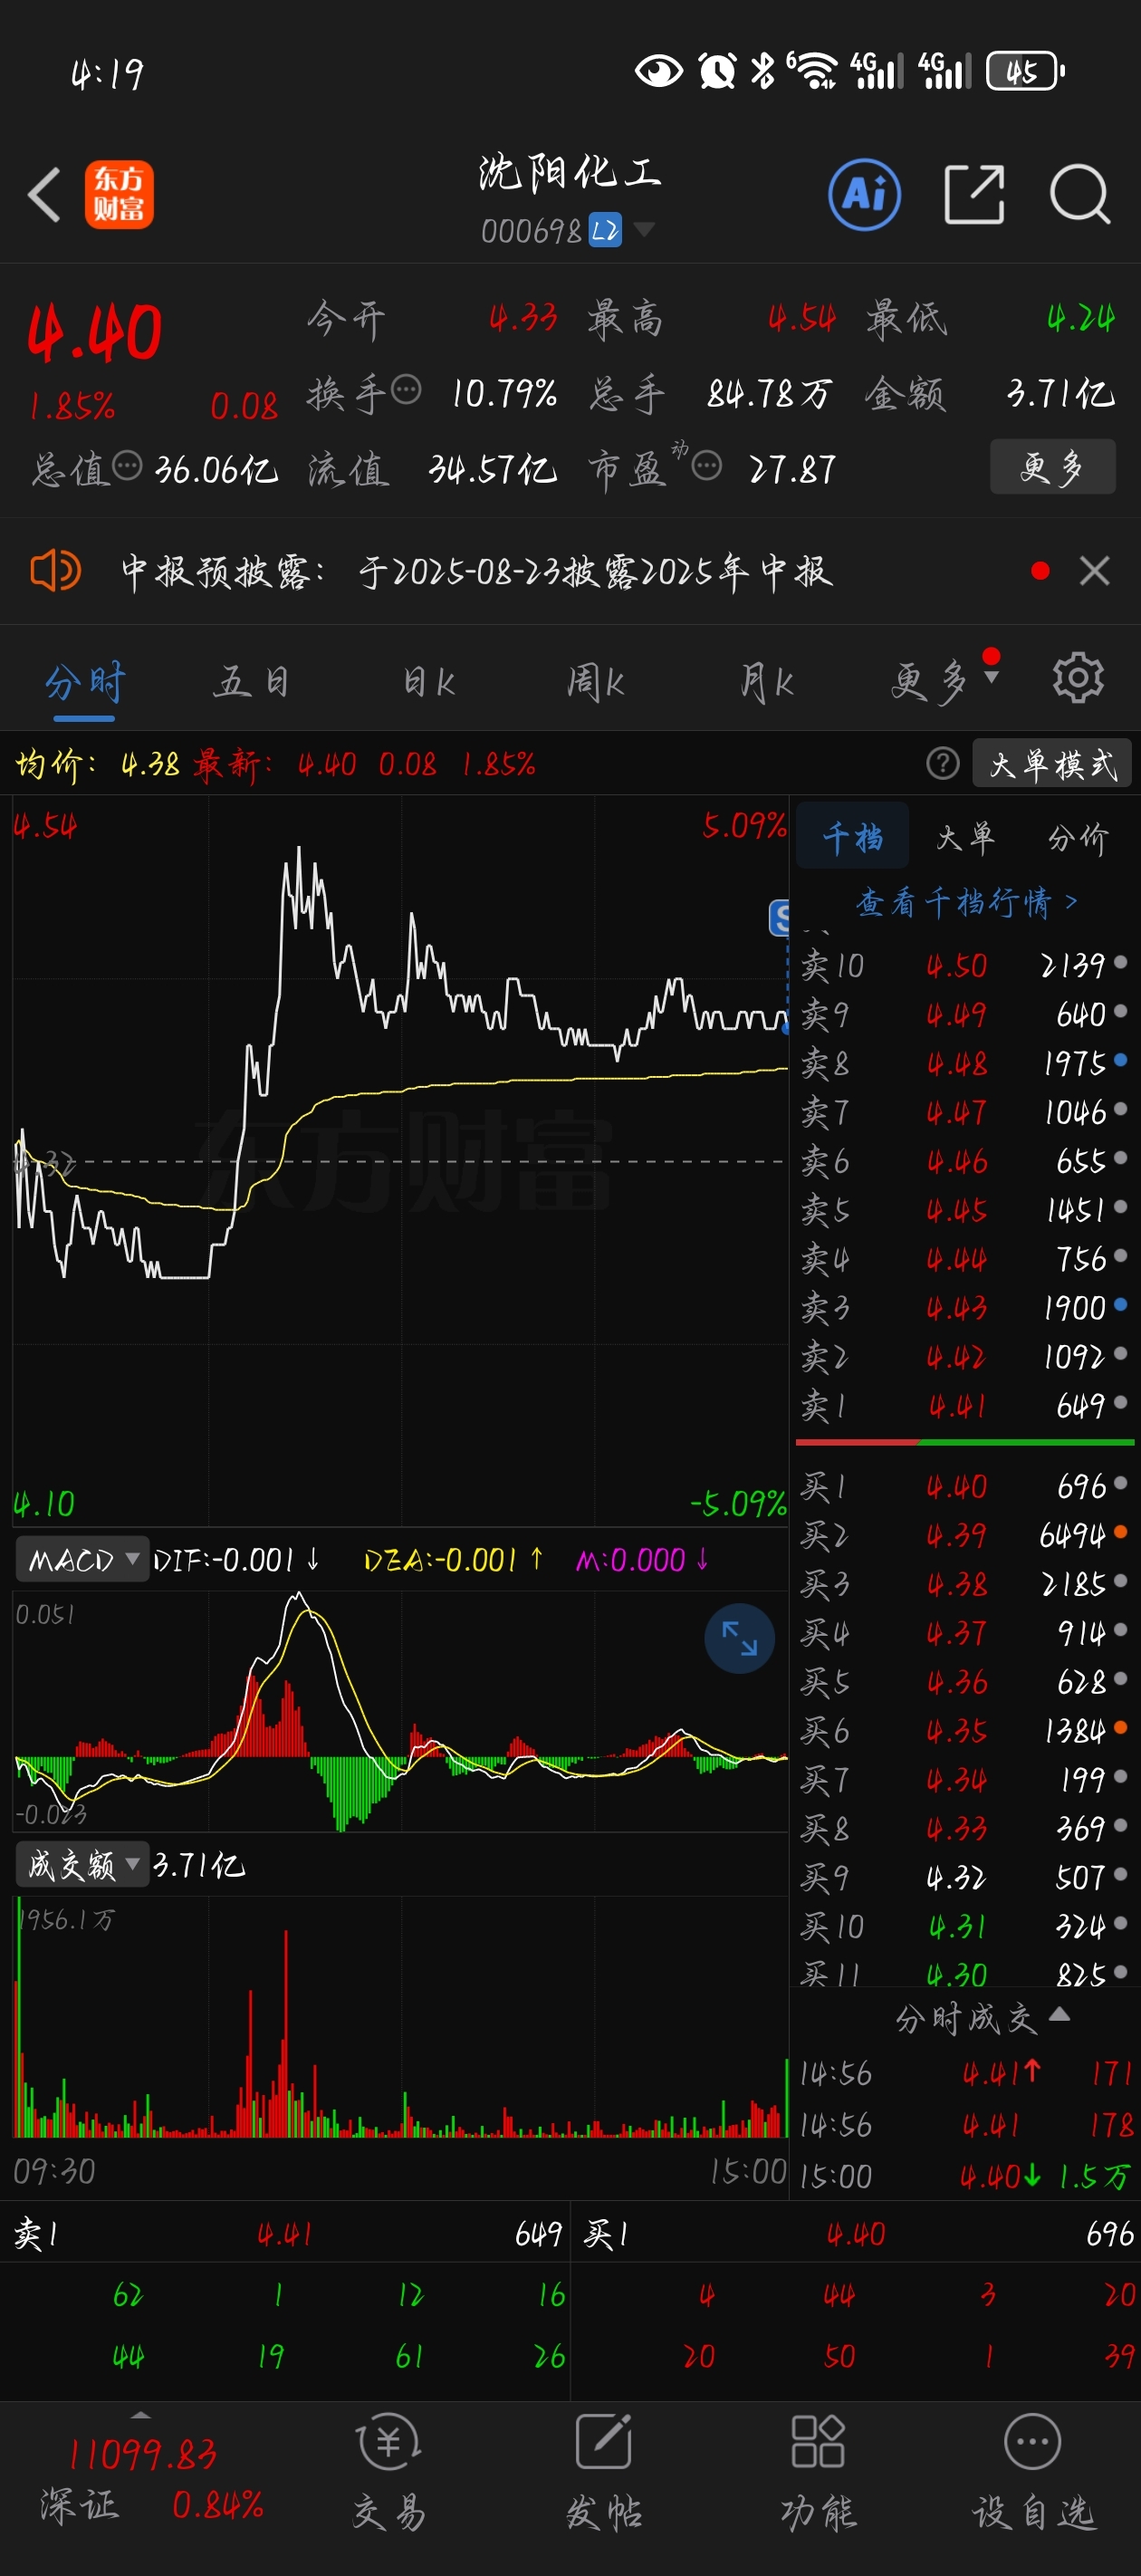Image resolution: width=1141 pixels, height=2576 pixels.
Task: Select buy row 买6 at 4.35
Action: click(x=964, y=1731)
